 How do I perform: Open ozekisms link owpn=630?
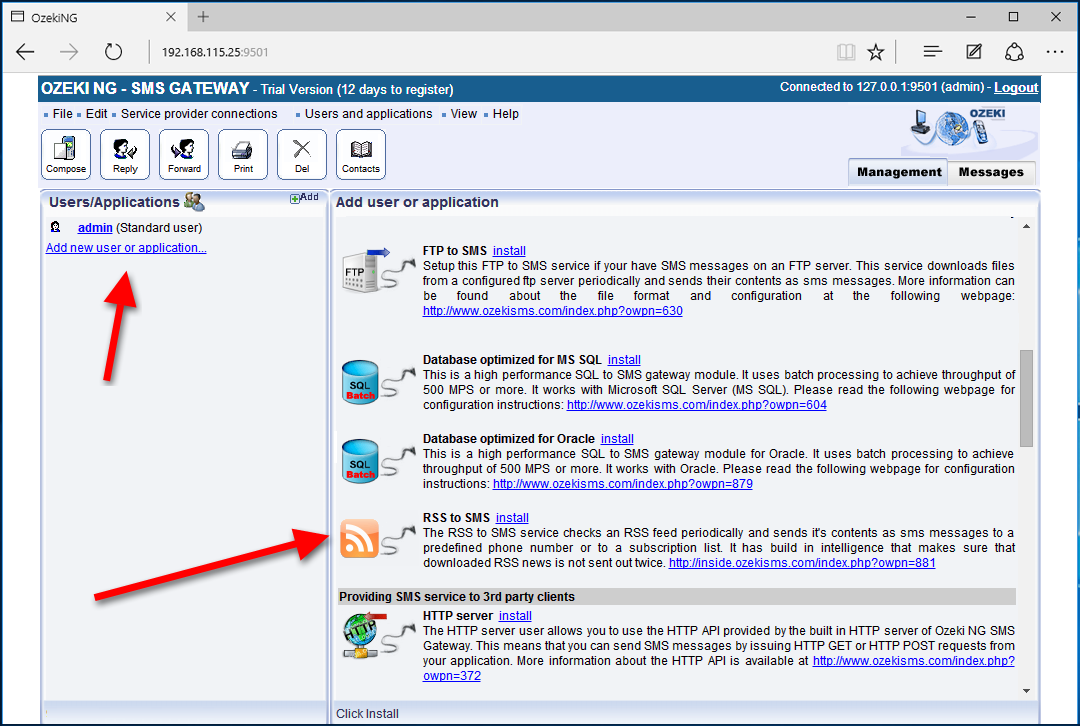pyautogui.click(x=552, y=311)
